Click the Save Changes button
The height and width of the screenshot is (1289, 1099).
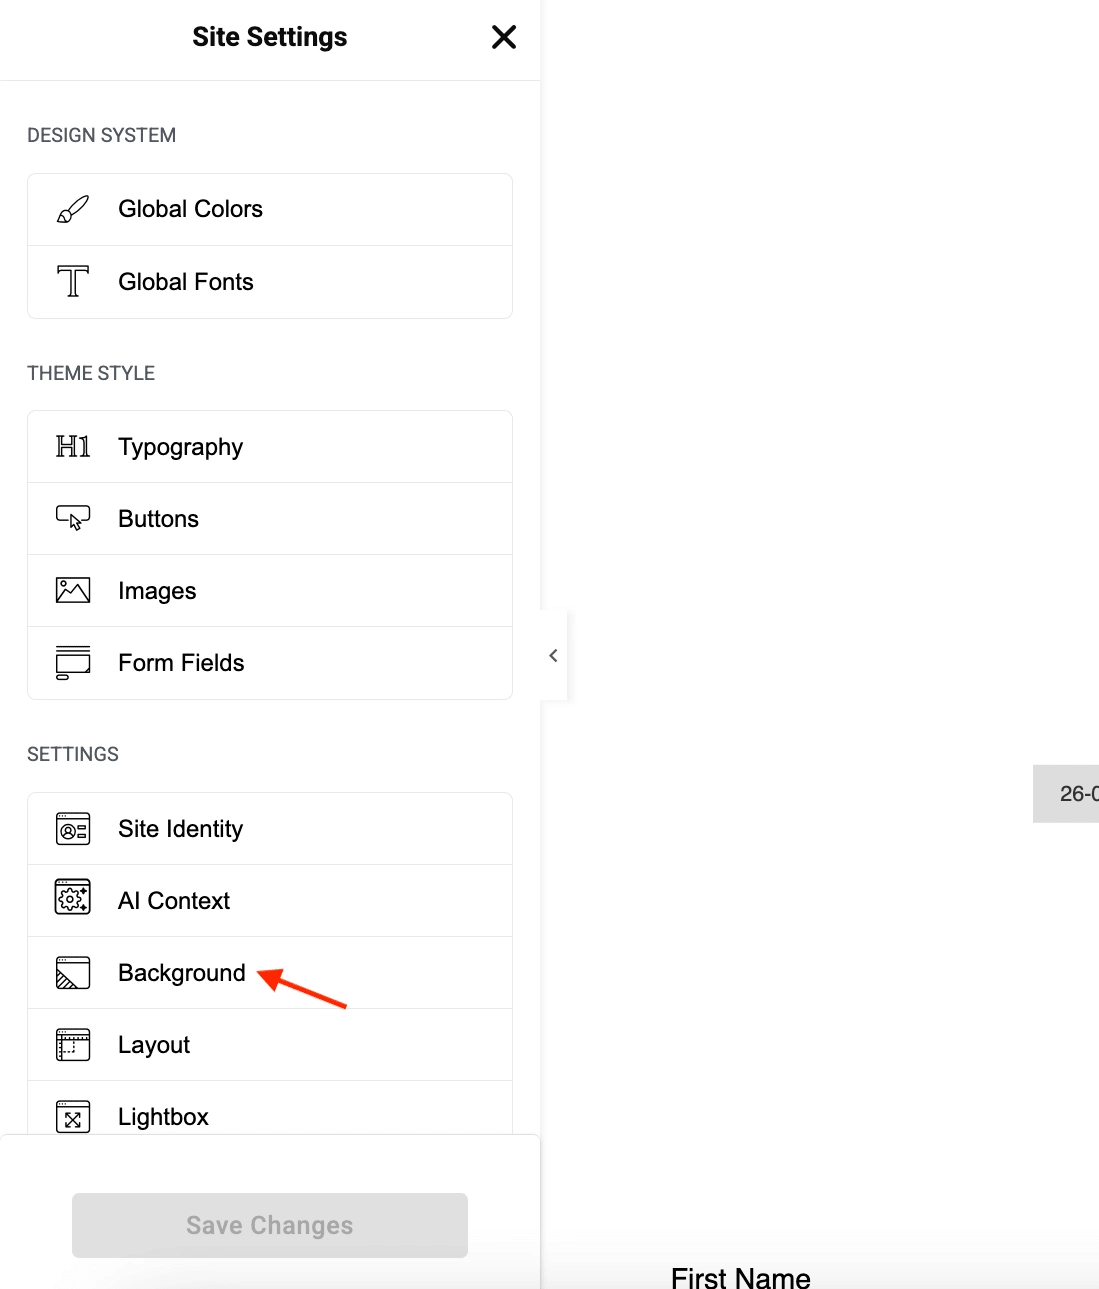click(x=269, y=1225)
